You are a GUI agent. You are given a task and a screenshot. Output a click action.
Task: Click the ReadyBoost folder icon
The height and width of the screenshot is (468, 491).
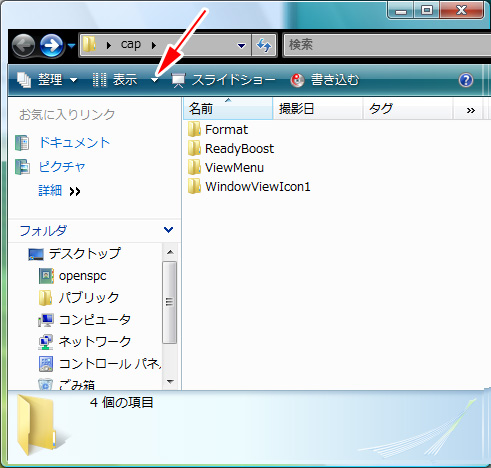tap(194, 148)
